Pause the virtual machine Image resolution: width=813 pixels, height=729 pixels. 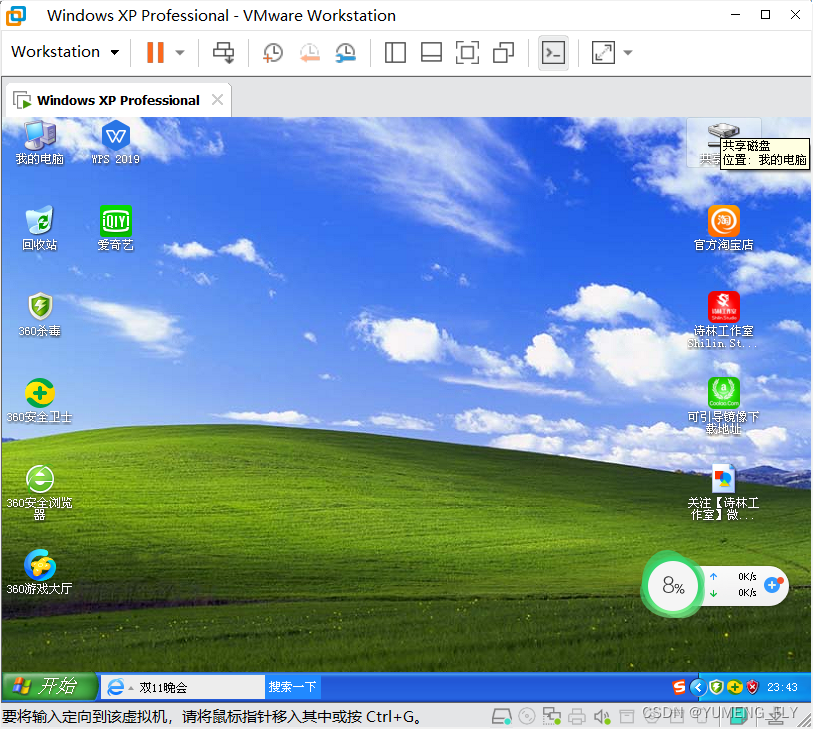click(156, 52)
